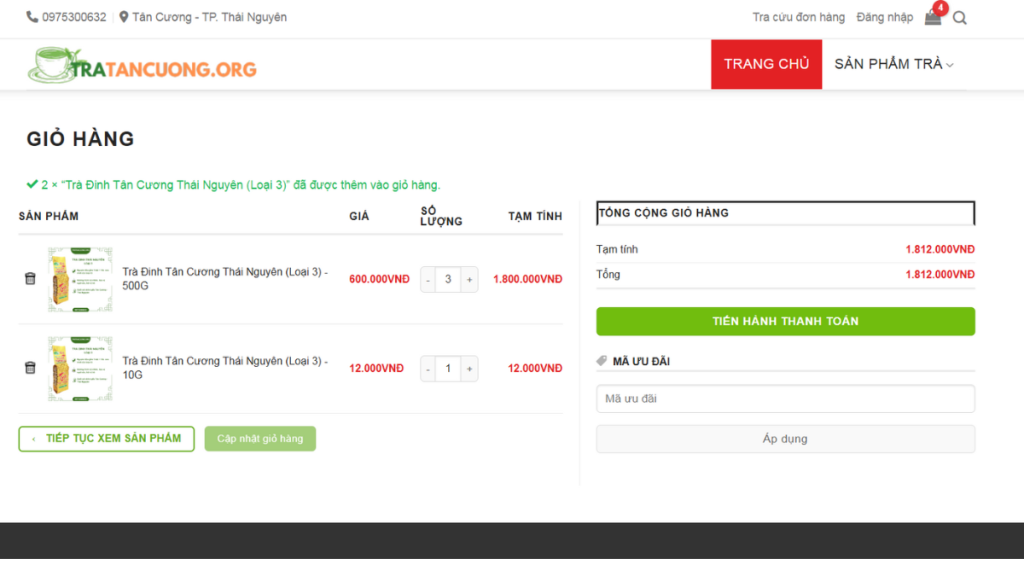Increase quantity of the 10G tea
Image resolution: width=1024 pixels, height=576 pixels.
pos(470,369)
